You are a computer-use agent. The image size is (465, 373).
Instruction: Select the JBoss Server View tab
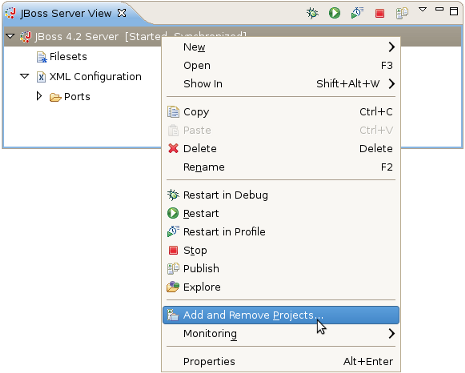66,13
